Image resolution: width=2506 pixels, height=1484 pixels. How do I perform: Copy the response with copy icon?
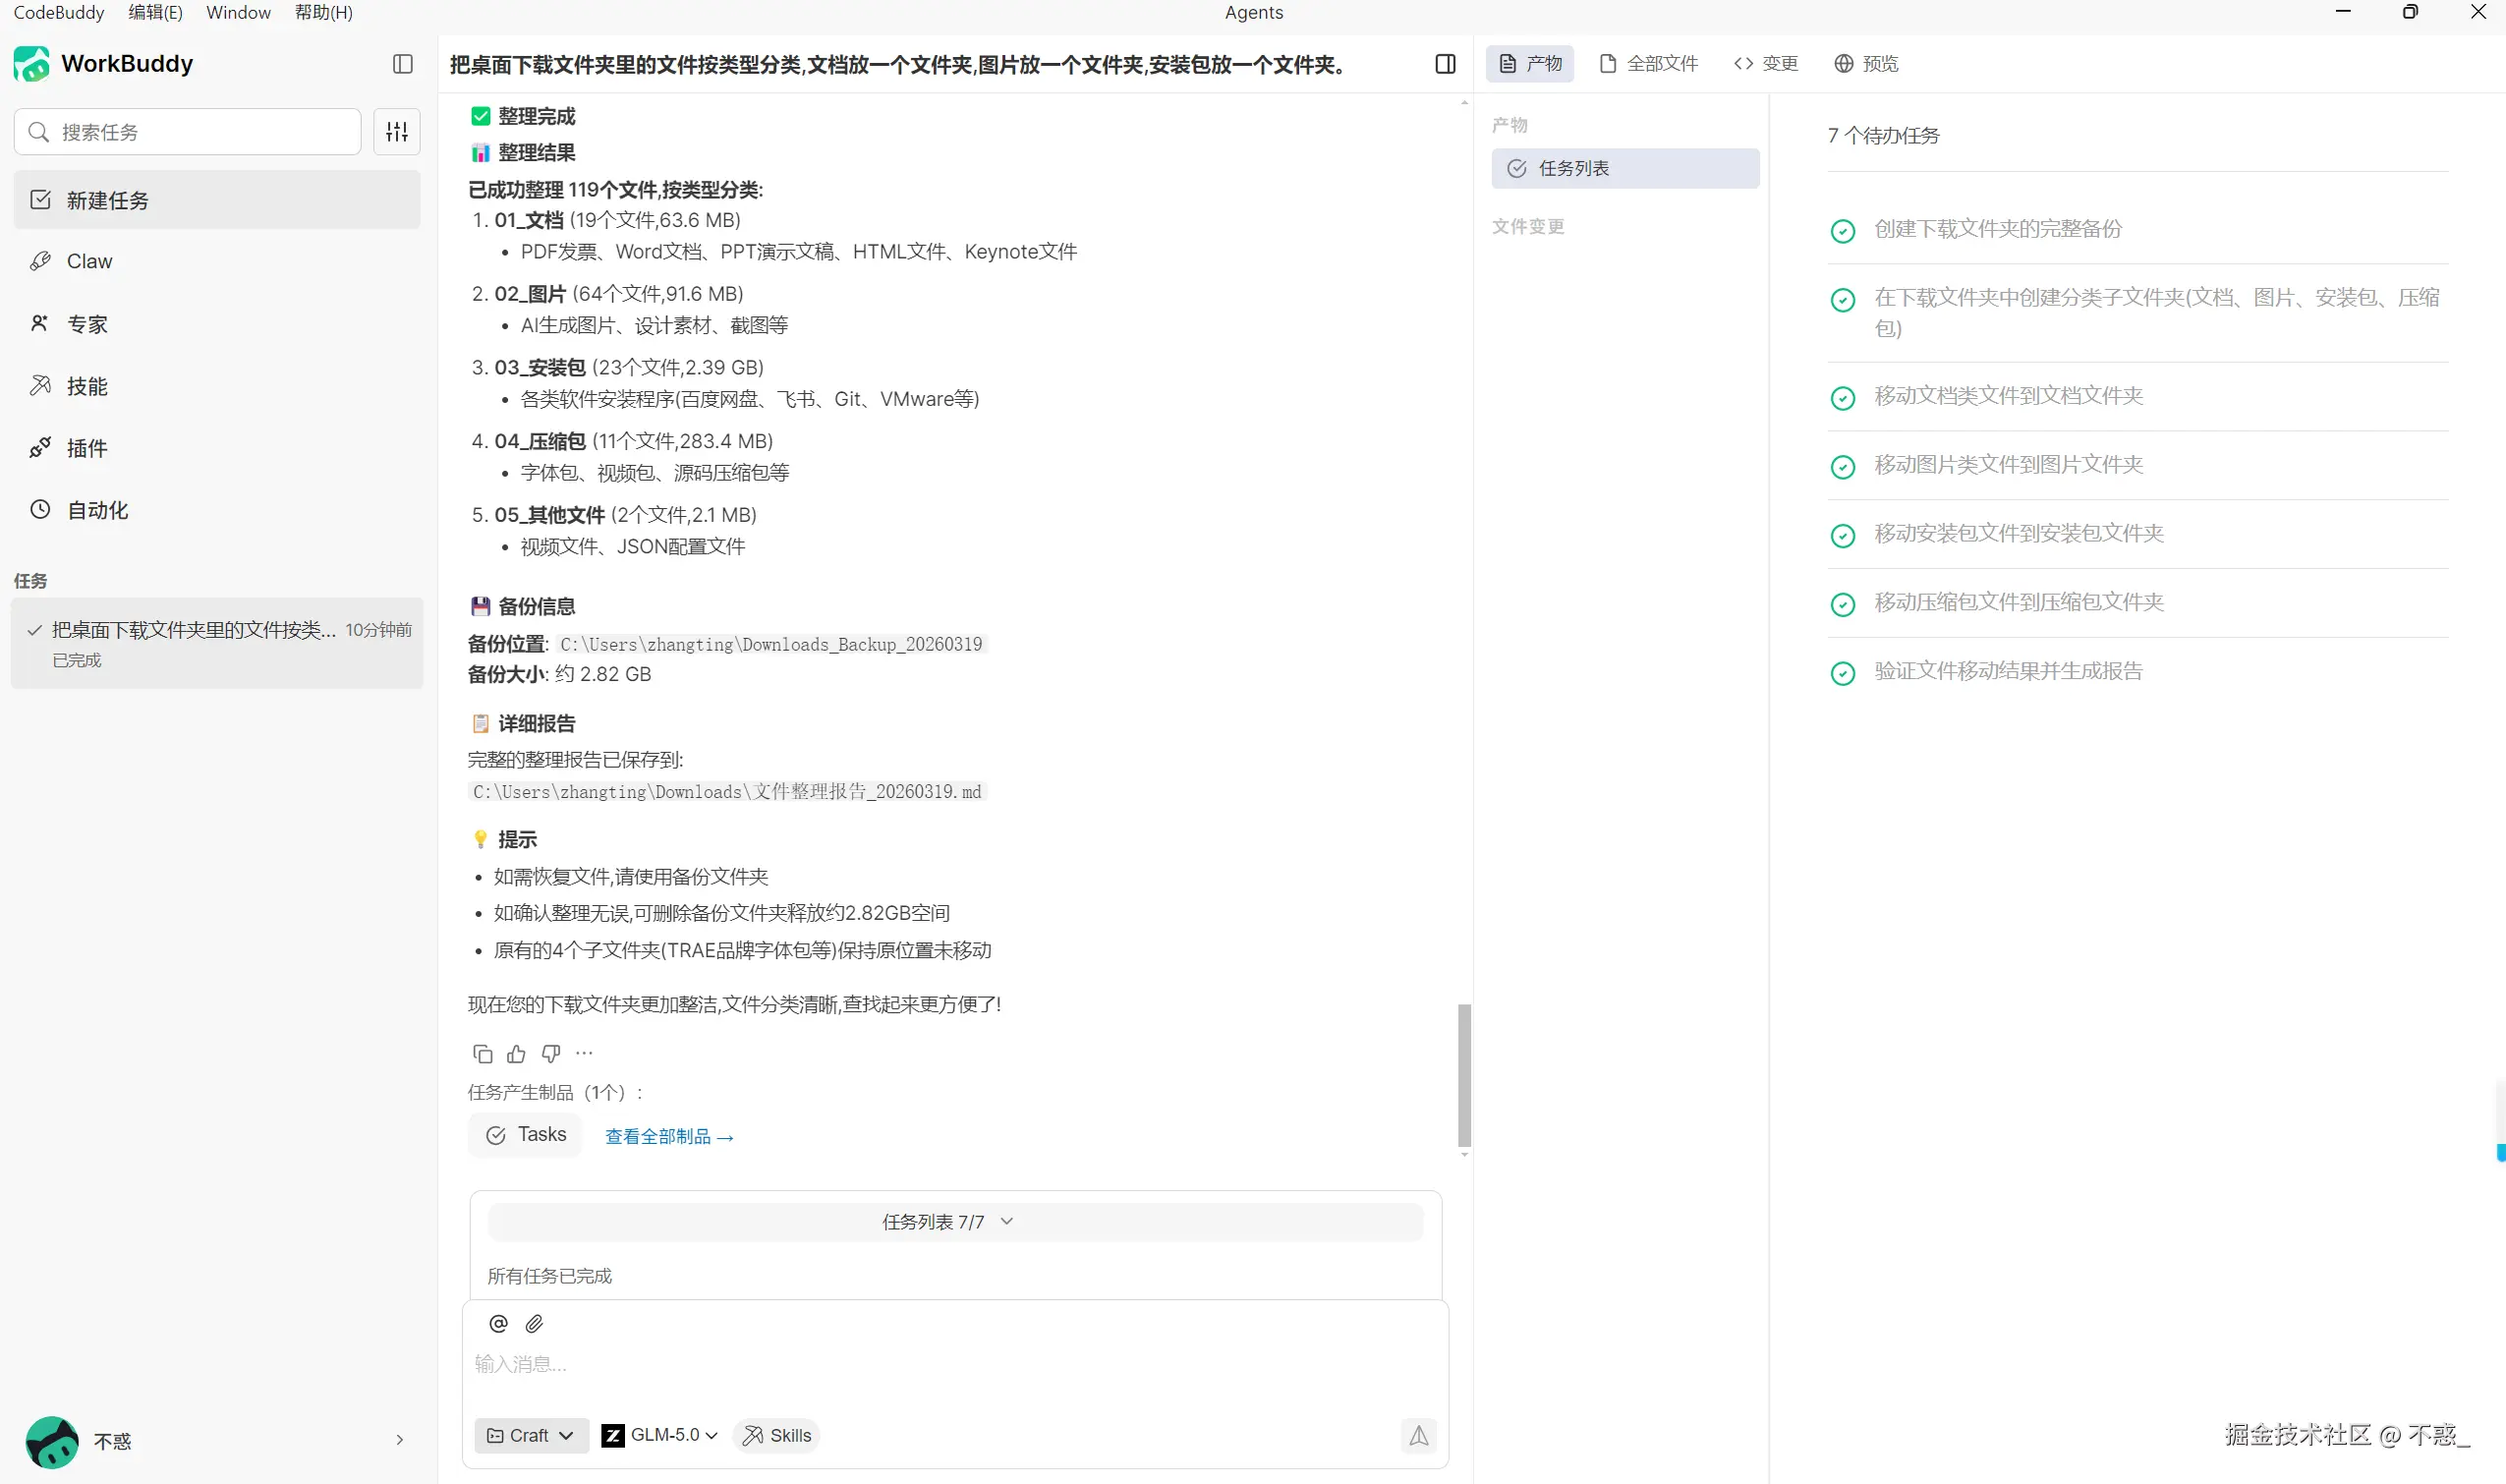[482, 1054]
